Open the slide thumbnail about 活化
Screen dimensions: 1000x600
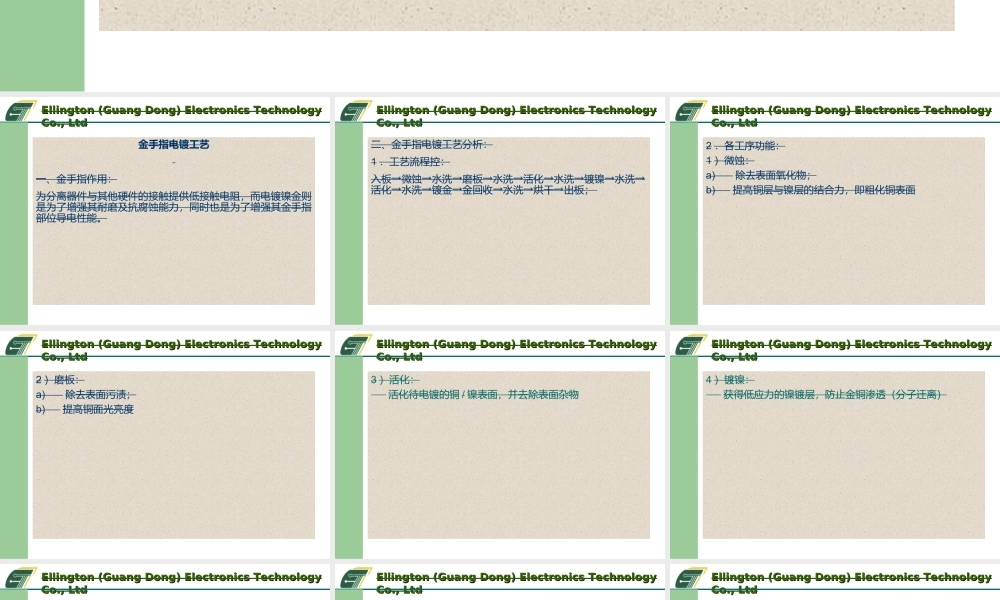(x=500, y=445)
